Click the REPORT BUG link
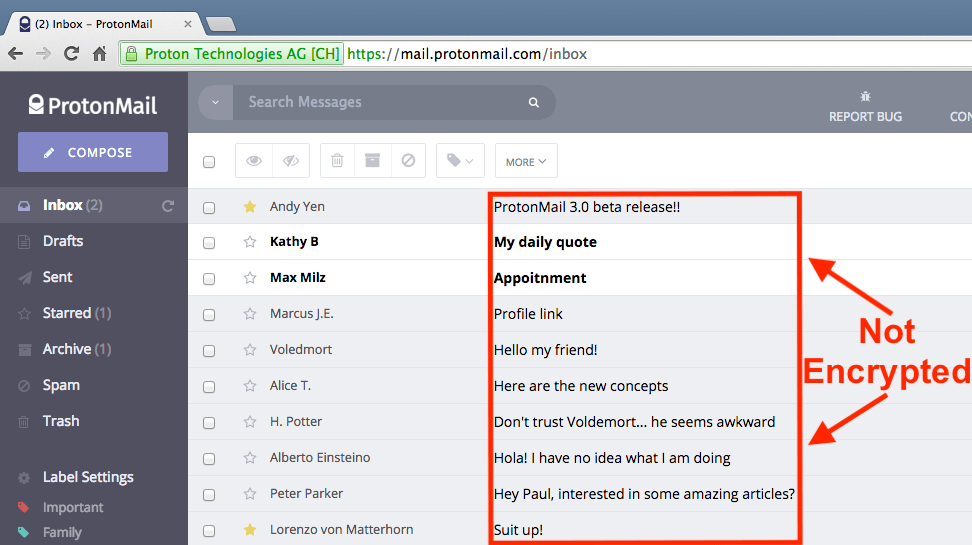The image size is (972, 545). pyautogui.click(x=865, y=117)
